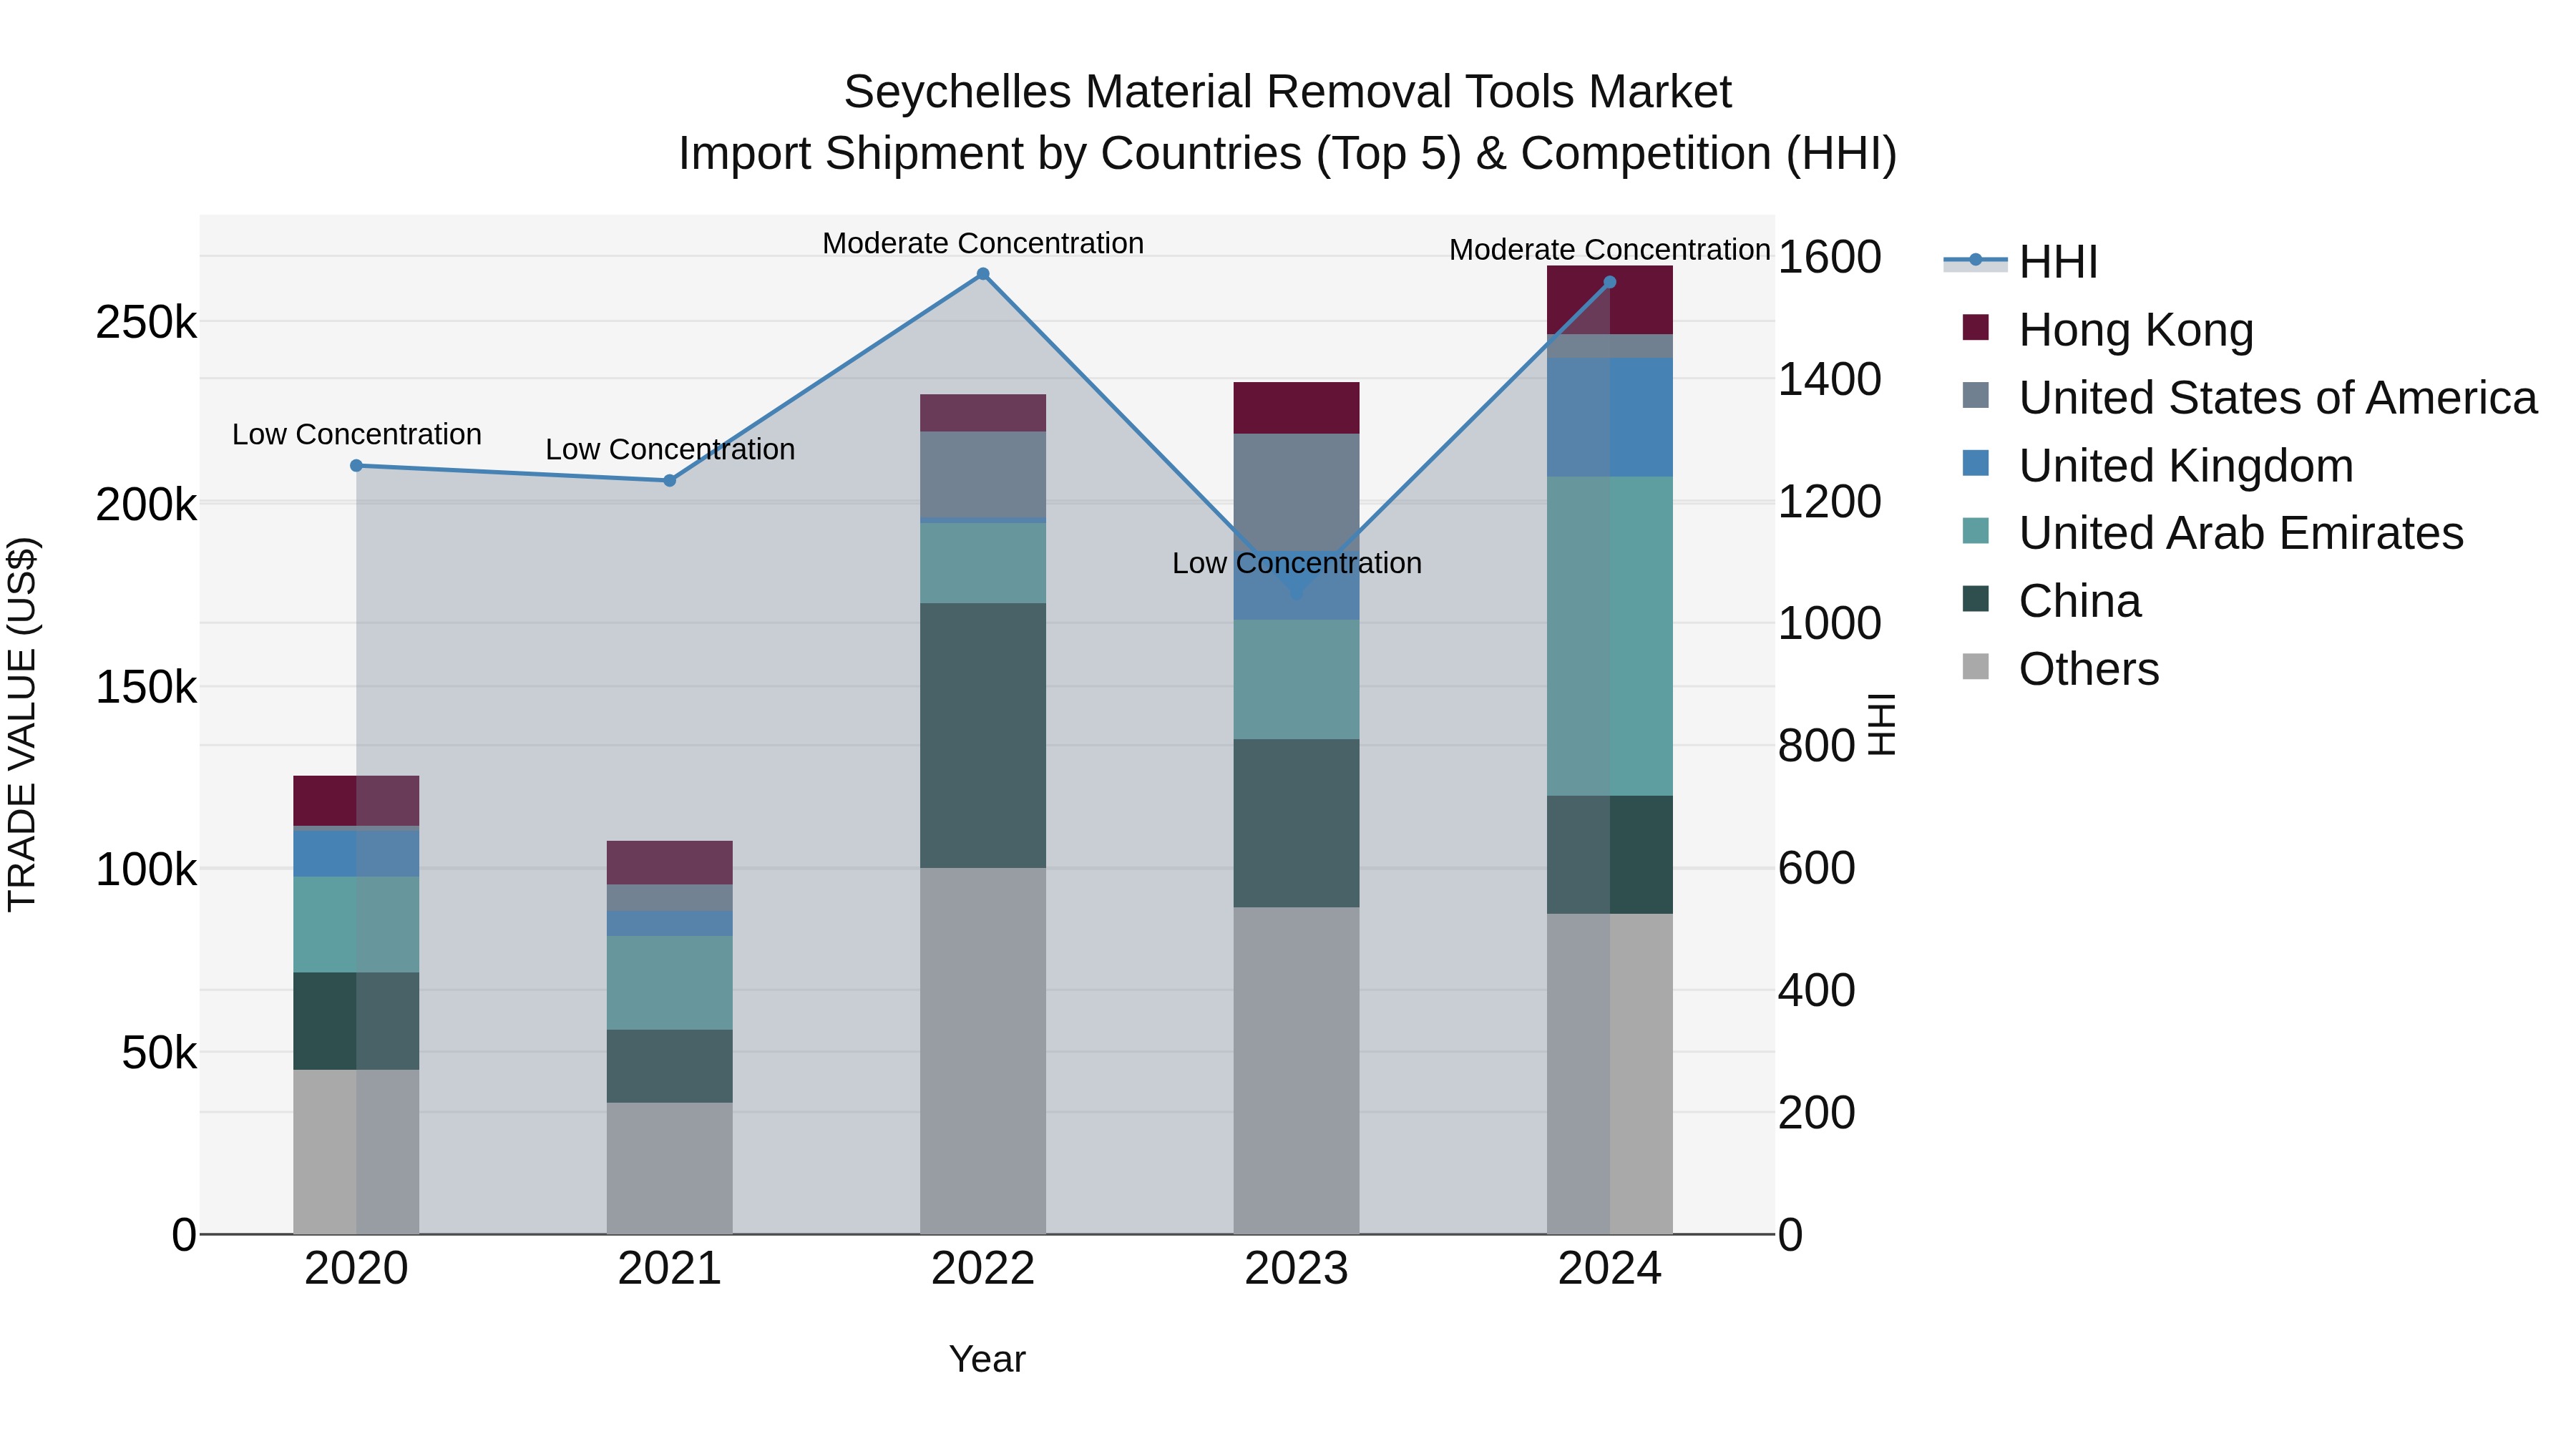Select the 2021 United Arab Emirates segment
2576x1449 pixels.
670,983
